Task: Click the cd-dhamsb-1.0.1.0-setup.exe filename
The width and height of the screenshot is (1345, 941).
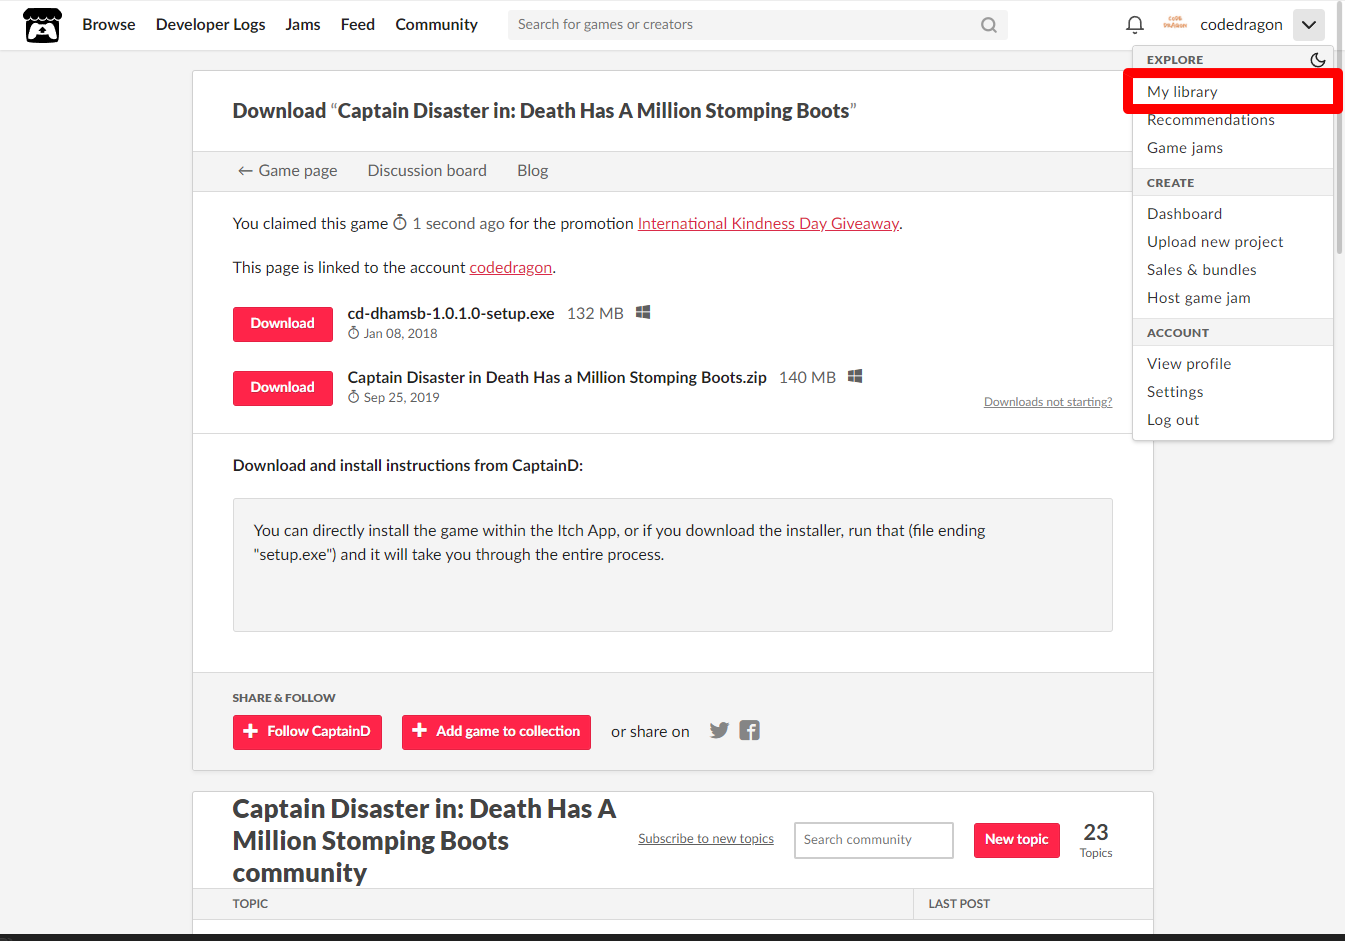Action: (451, 314)
